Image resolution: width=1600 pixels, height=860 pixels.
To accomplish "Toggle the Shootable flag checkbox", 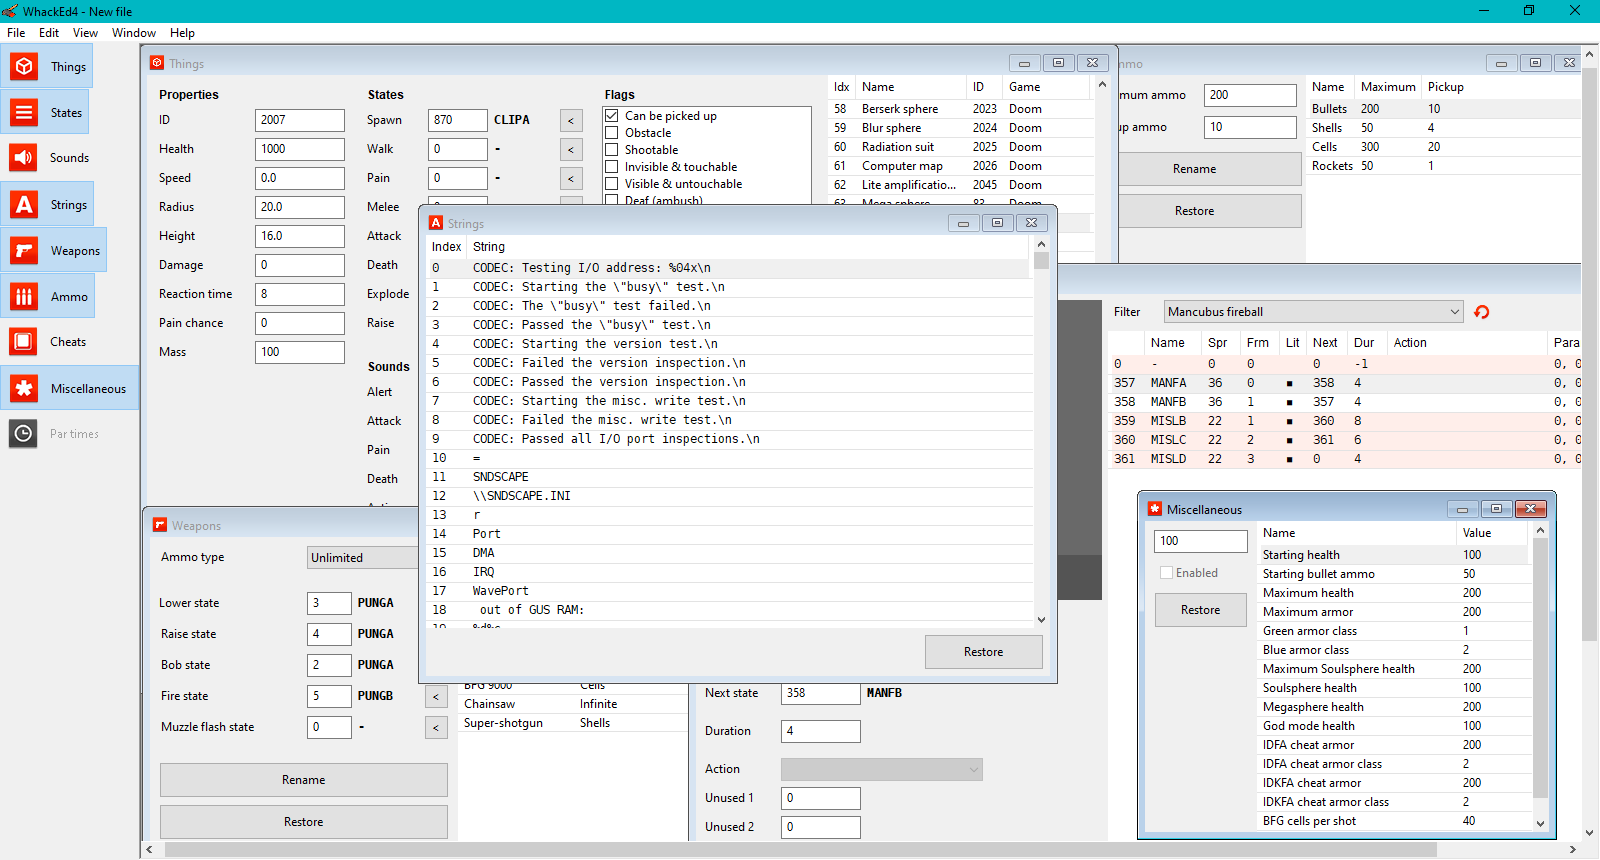I will [612, 150].
